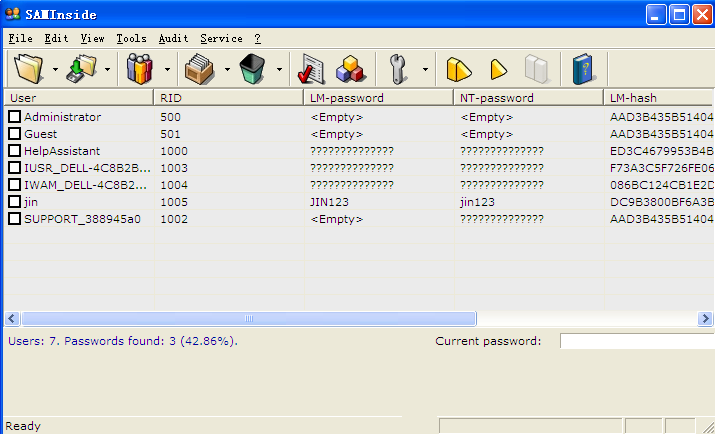
Task: Click the export users folder-with-disk icon
Action: pyautogui.click(x=82, y=69)
